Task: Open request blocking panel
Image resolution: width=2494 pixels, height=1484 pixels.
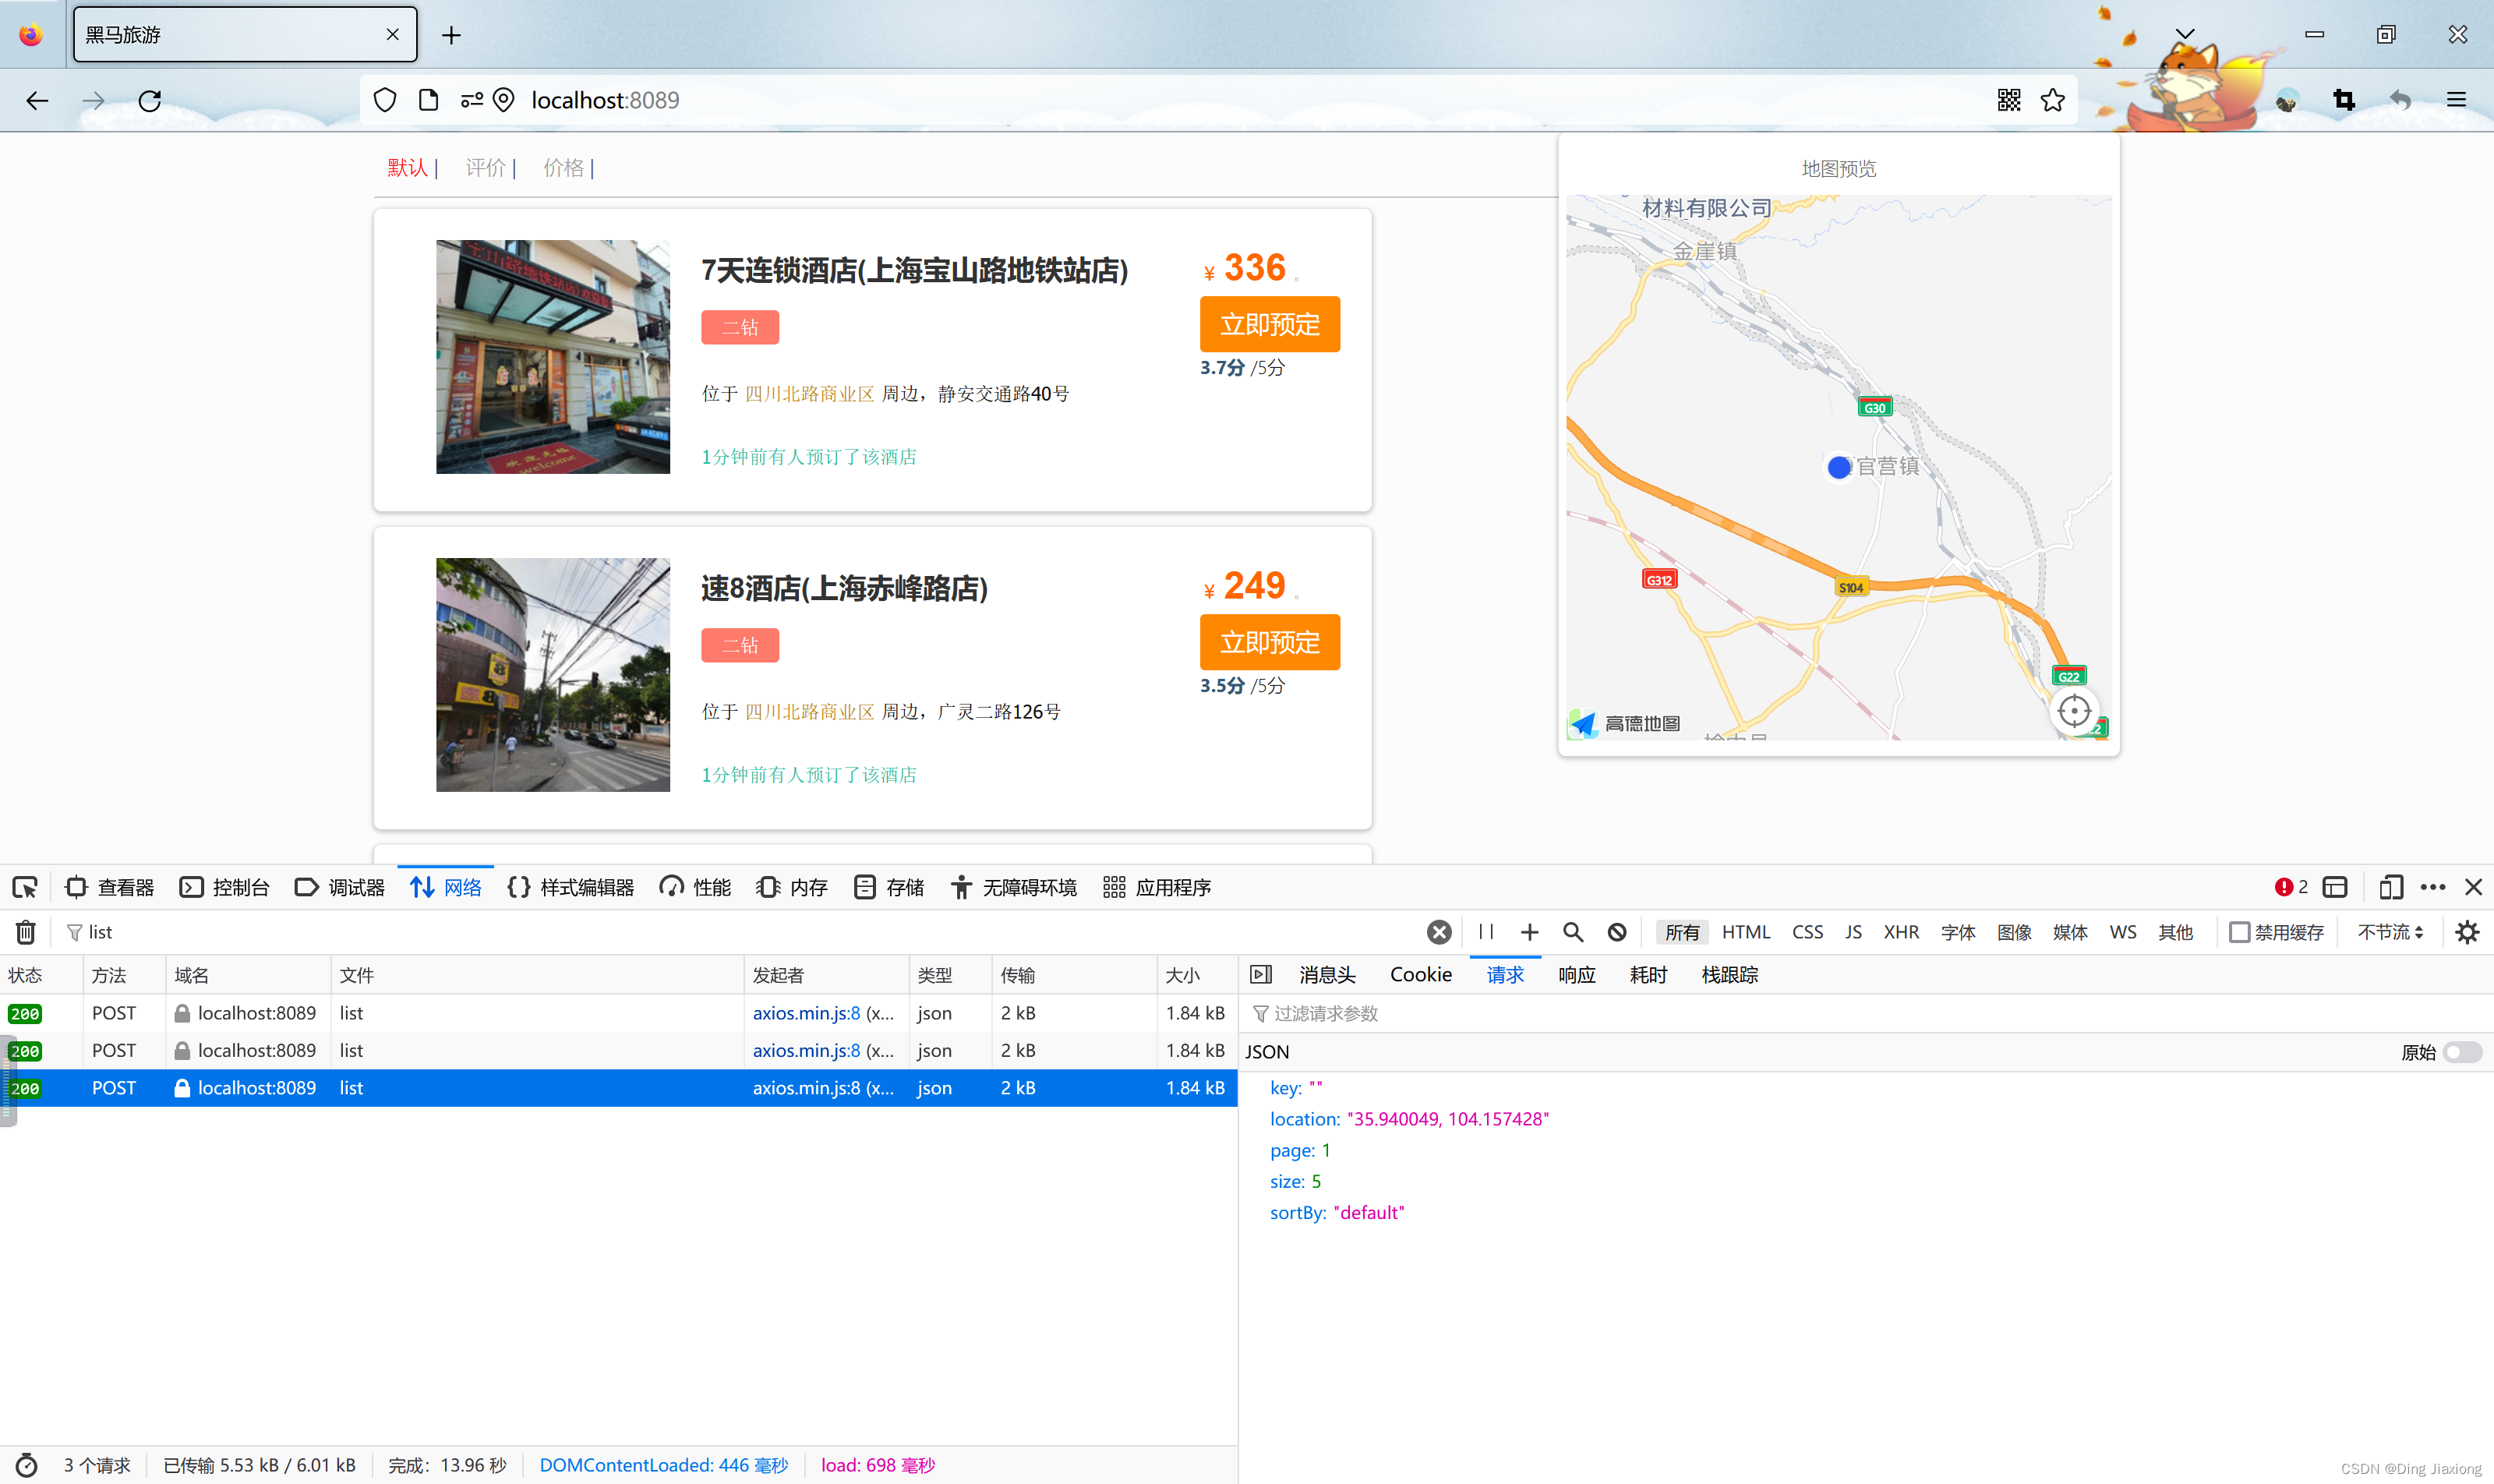Action: [1617, 932]
